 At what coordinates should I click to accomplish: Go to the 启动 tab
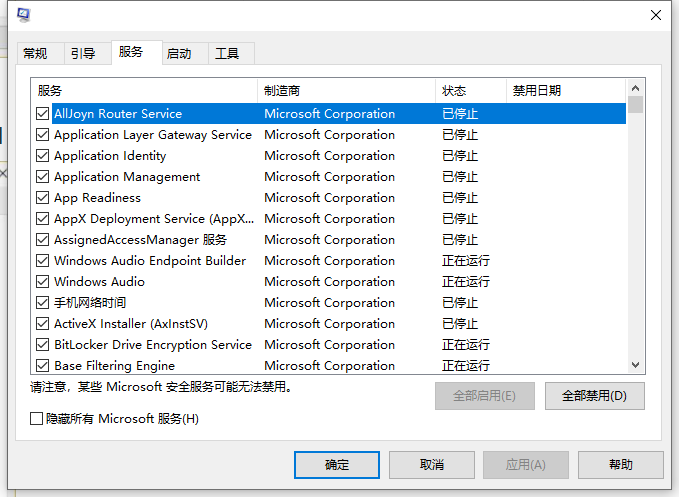179,54
